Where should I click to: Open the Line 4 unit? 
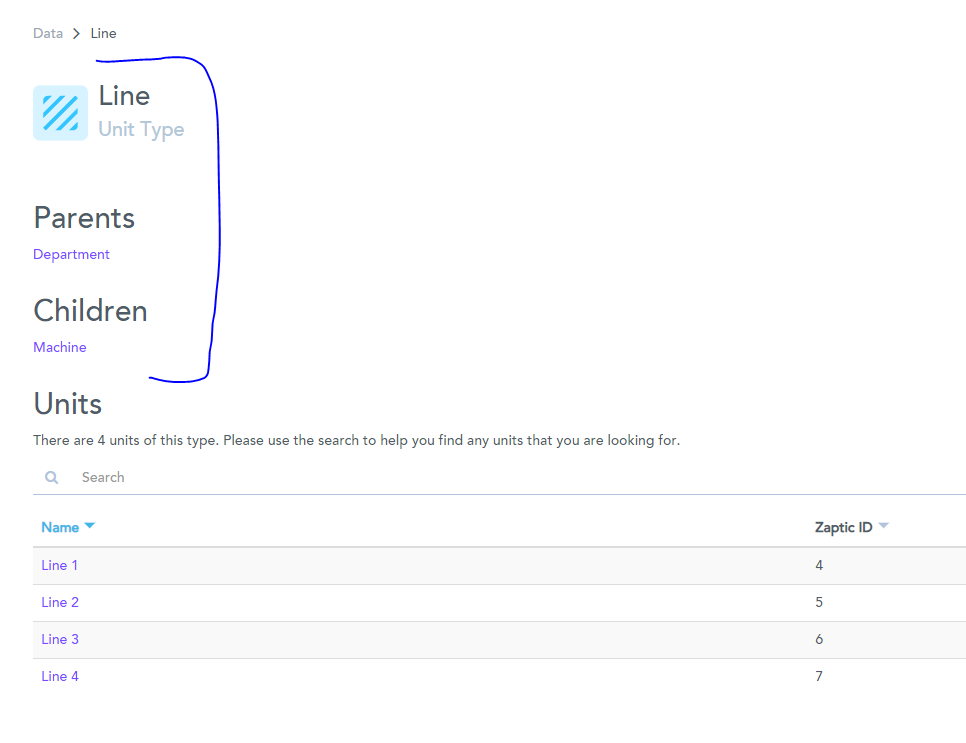pos(60,676)
